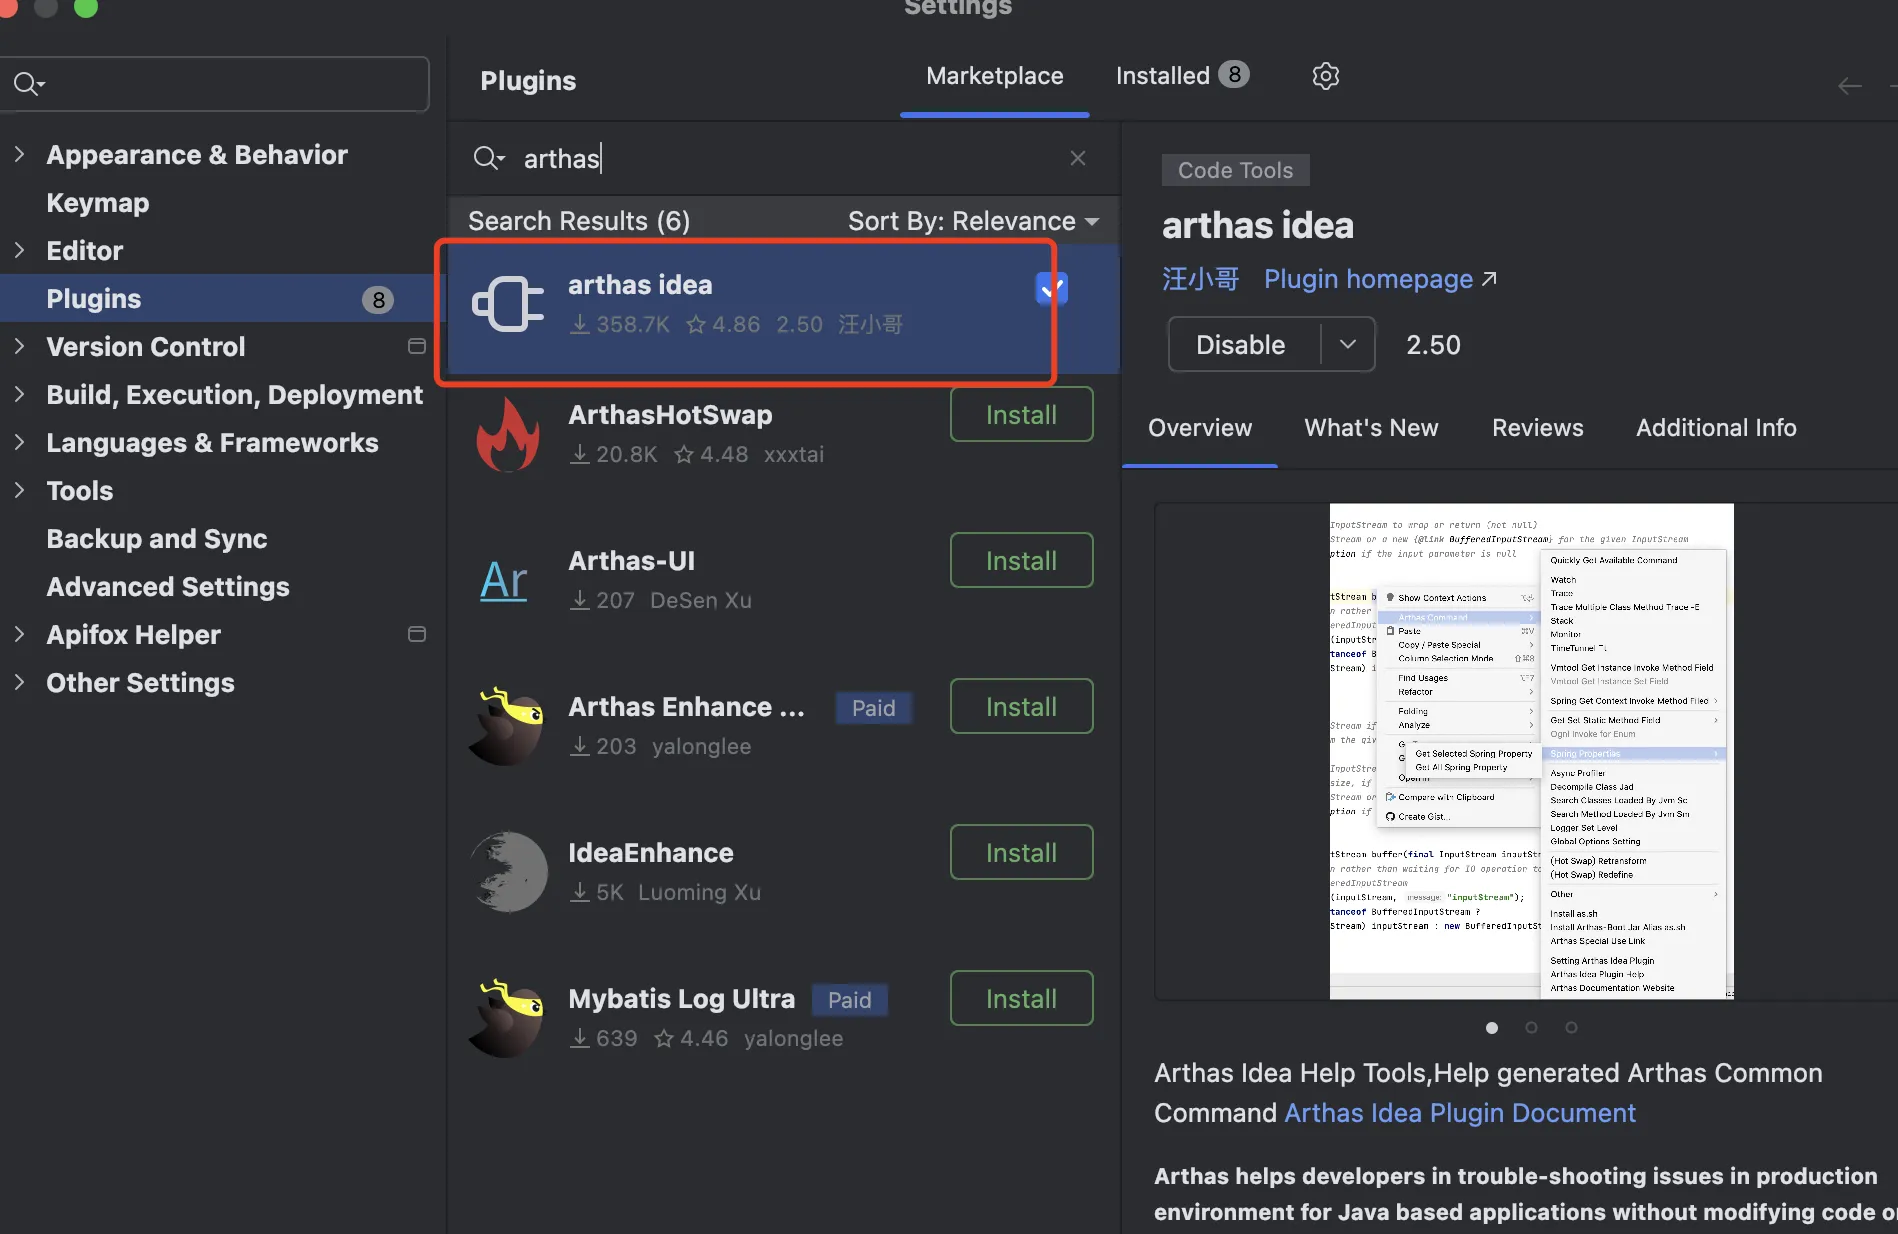Open the plugin screenshot preview image
The width and height of the screenshot is (1898, 1234).
click(1531, 751)
